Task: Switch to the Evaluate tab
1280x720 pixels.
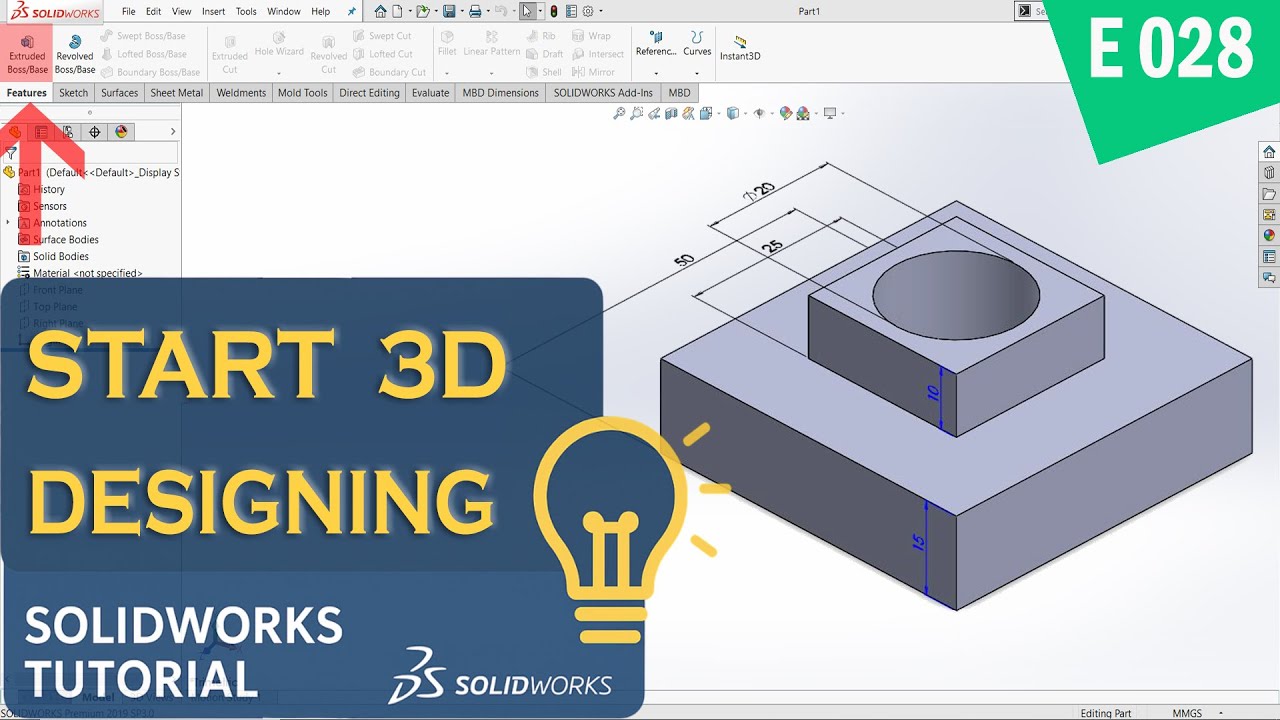Action: tap(430, 93)
